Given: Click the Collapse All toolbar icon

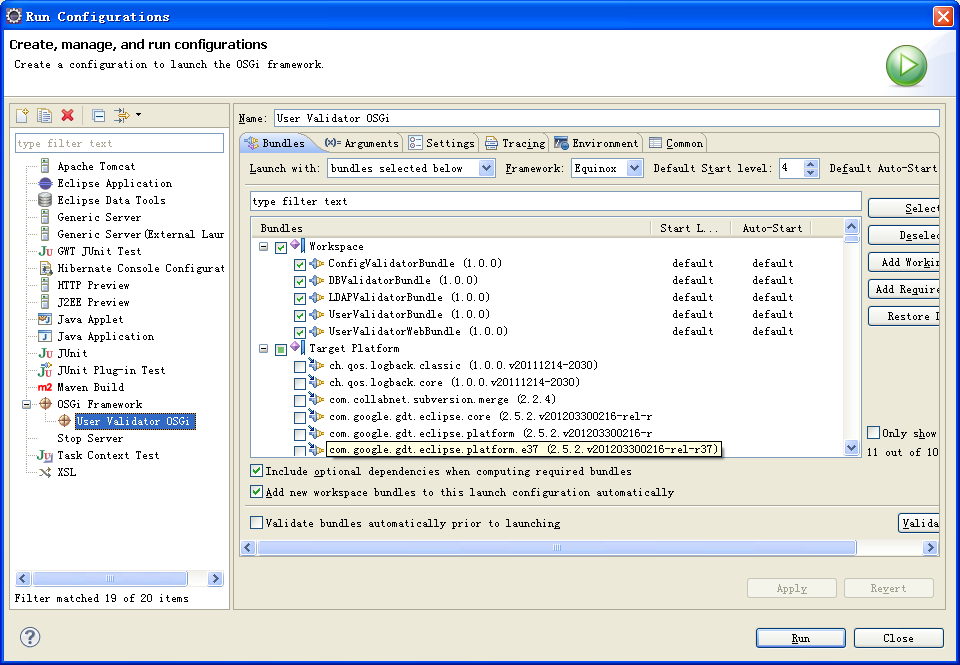Looking at the screenshot, I should coord(98,115).
